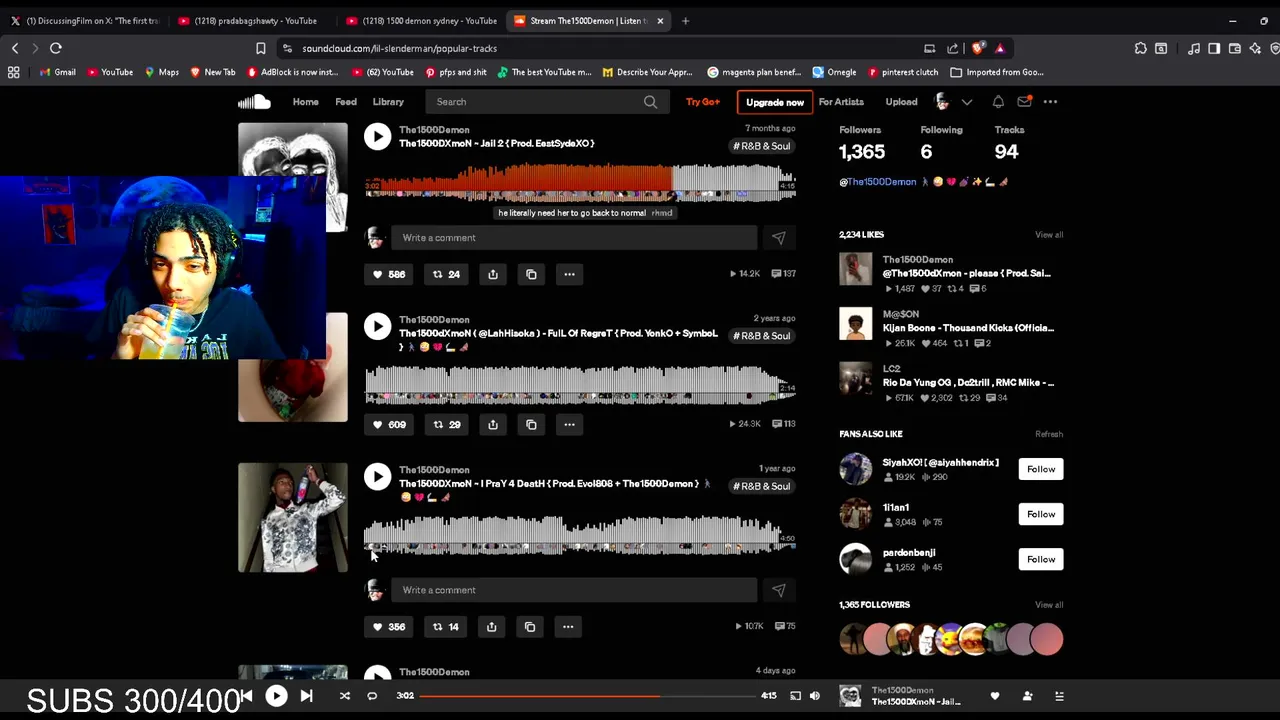Expand the profile avatar dropdown chevron
Viewport: 1280px width, 720px height.
pyautogui.click(x=967, y=102)
